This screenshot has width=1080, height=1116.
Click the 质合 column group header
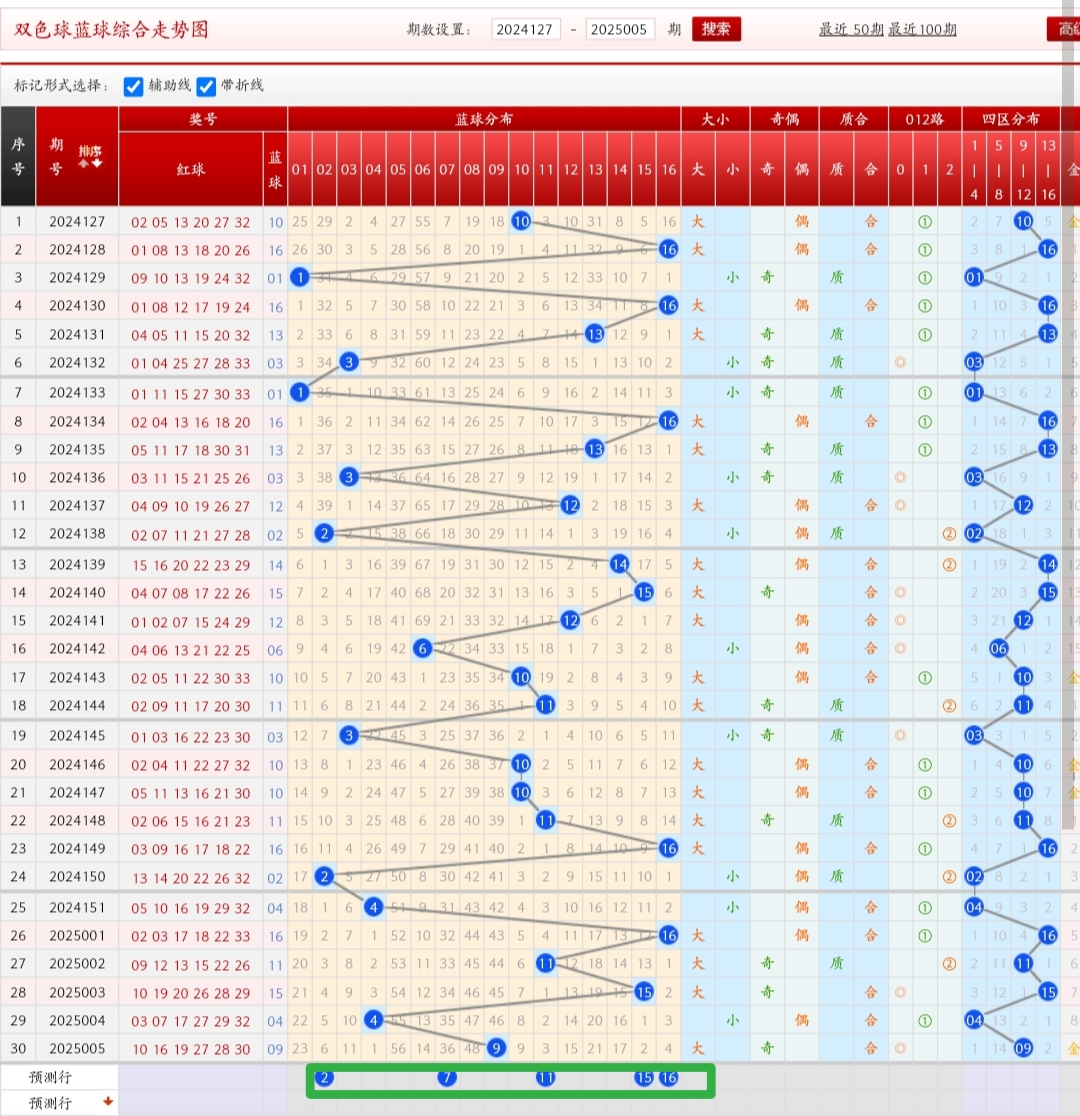coord(854,119)
